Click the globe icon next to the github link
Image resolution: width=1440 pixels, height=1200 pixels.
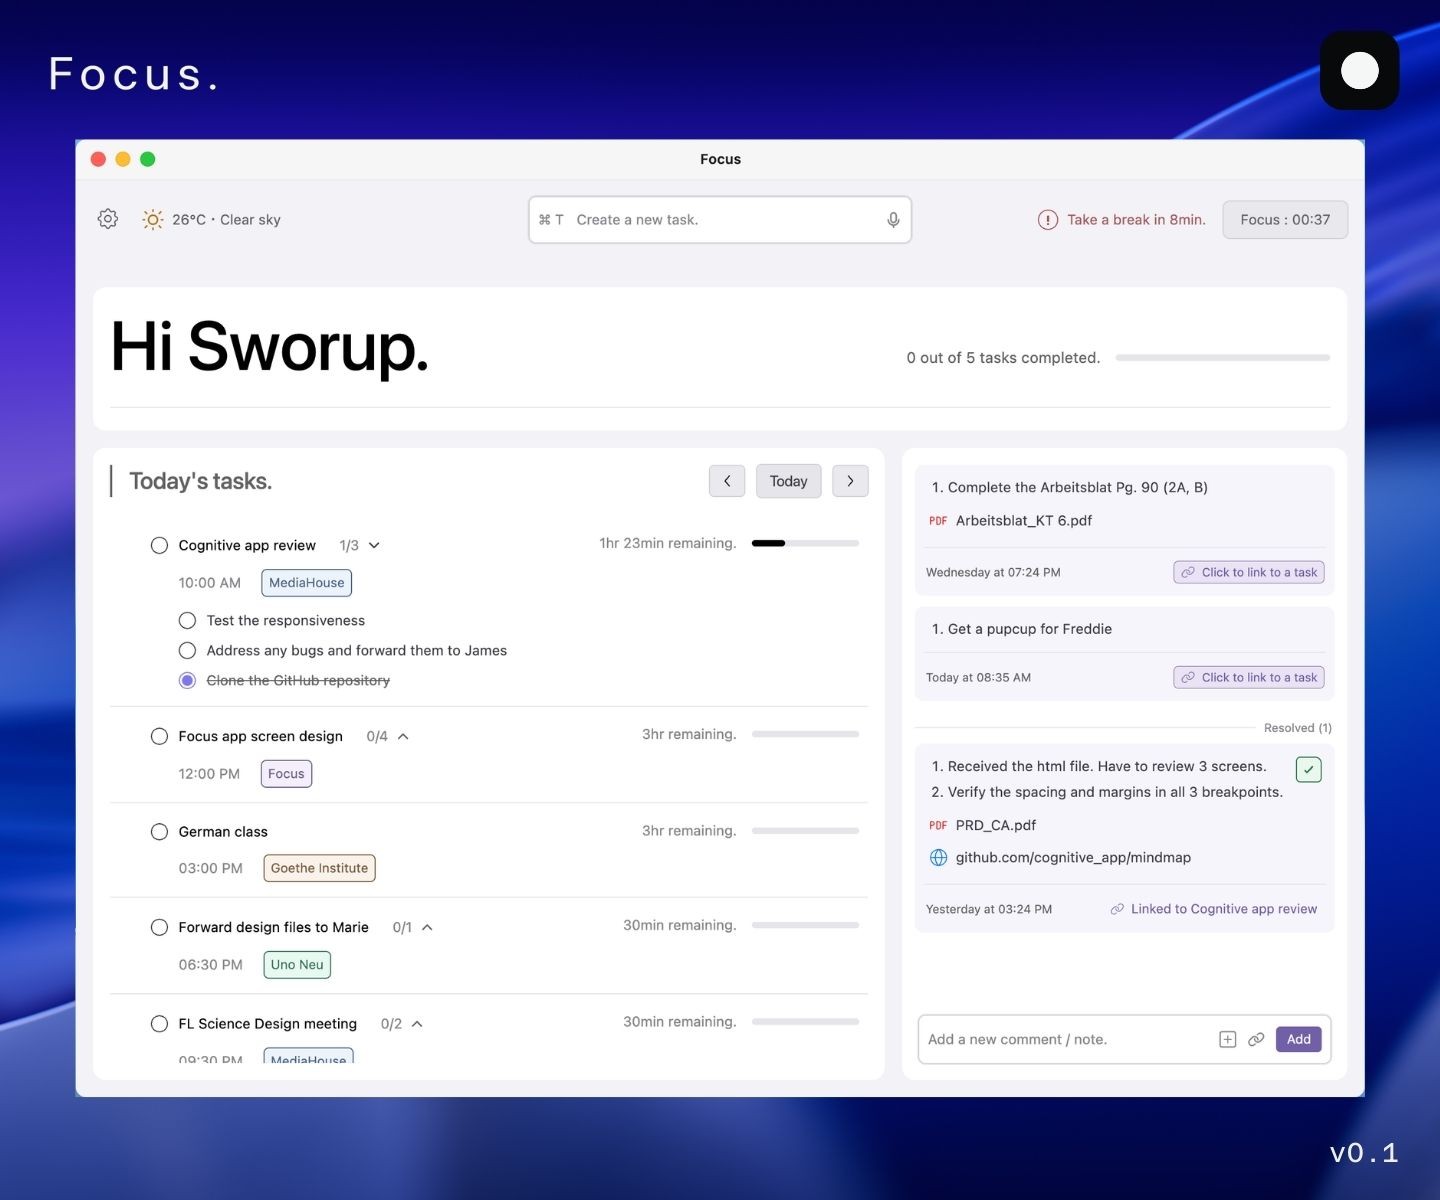(x=938, y=857)
